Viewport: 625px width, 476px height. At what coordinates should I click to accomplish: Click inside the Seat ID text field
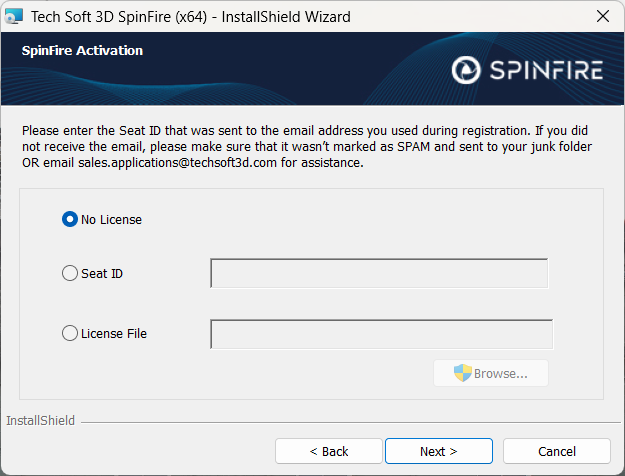tap(378, 273)
